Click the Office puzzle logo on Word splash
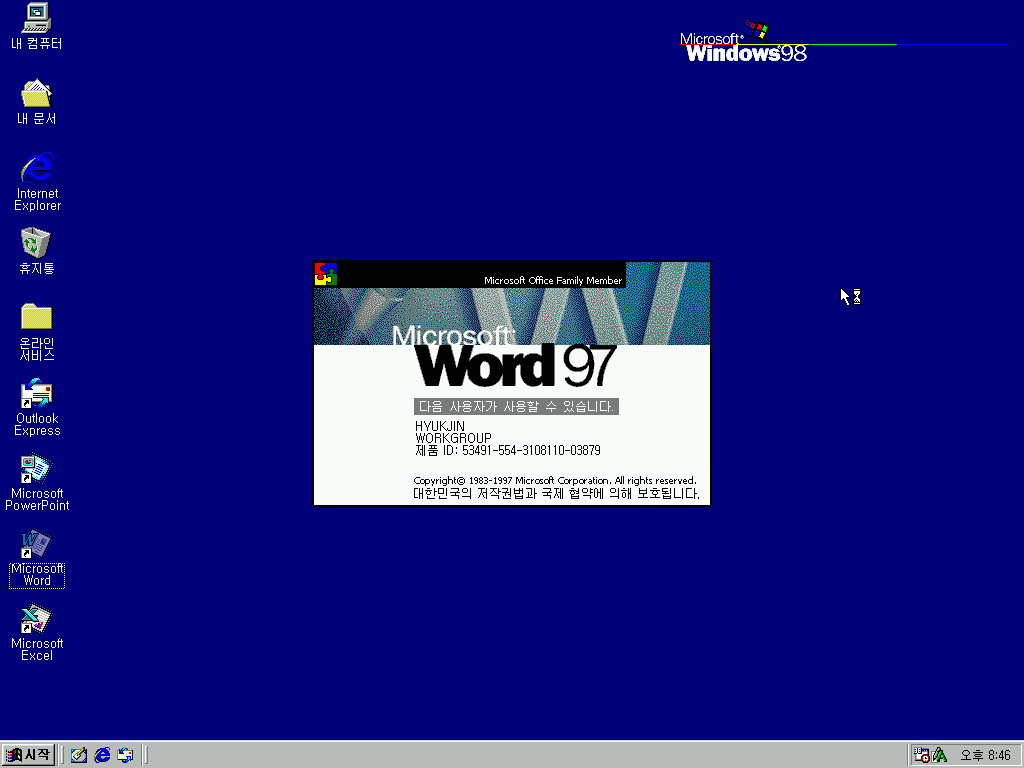Image resolution: width=1024 pixels, height=768 pixels. [x=326, y=274]
